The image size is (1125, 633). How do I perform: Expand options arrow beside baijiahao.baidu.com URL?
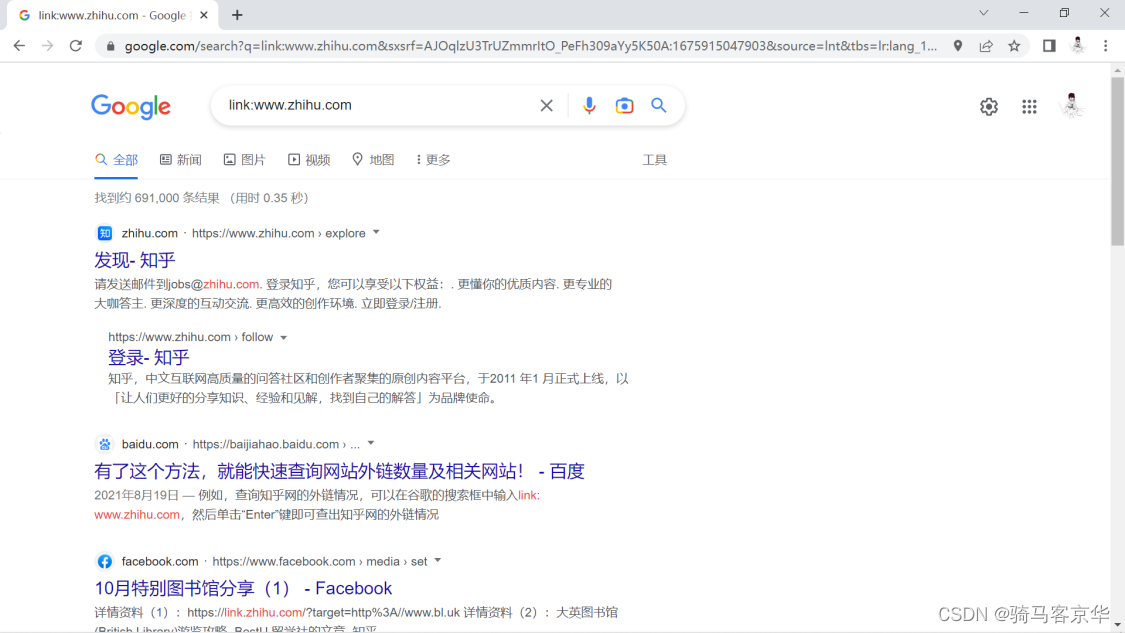pyautogui.click(x=371, y=444)
